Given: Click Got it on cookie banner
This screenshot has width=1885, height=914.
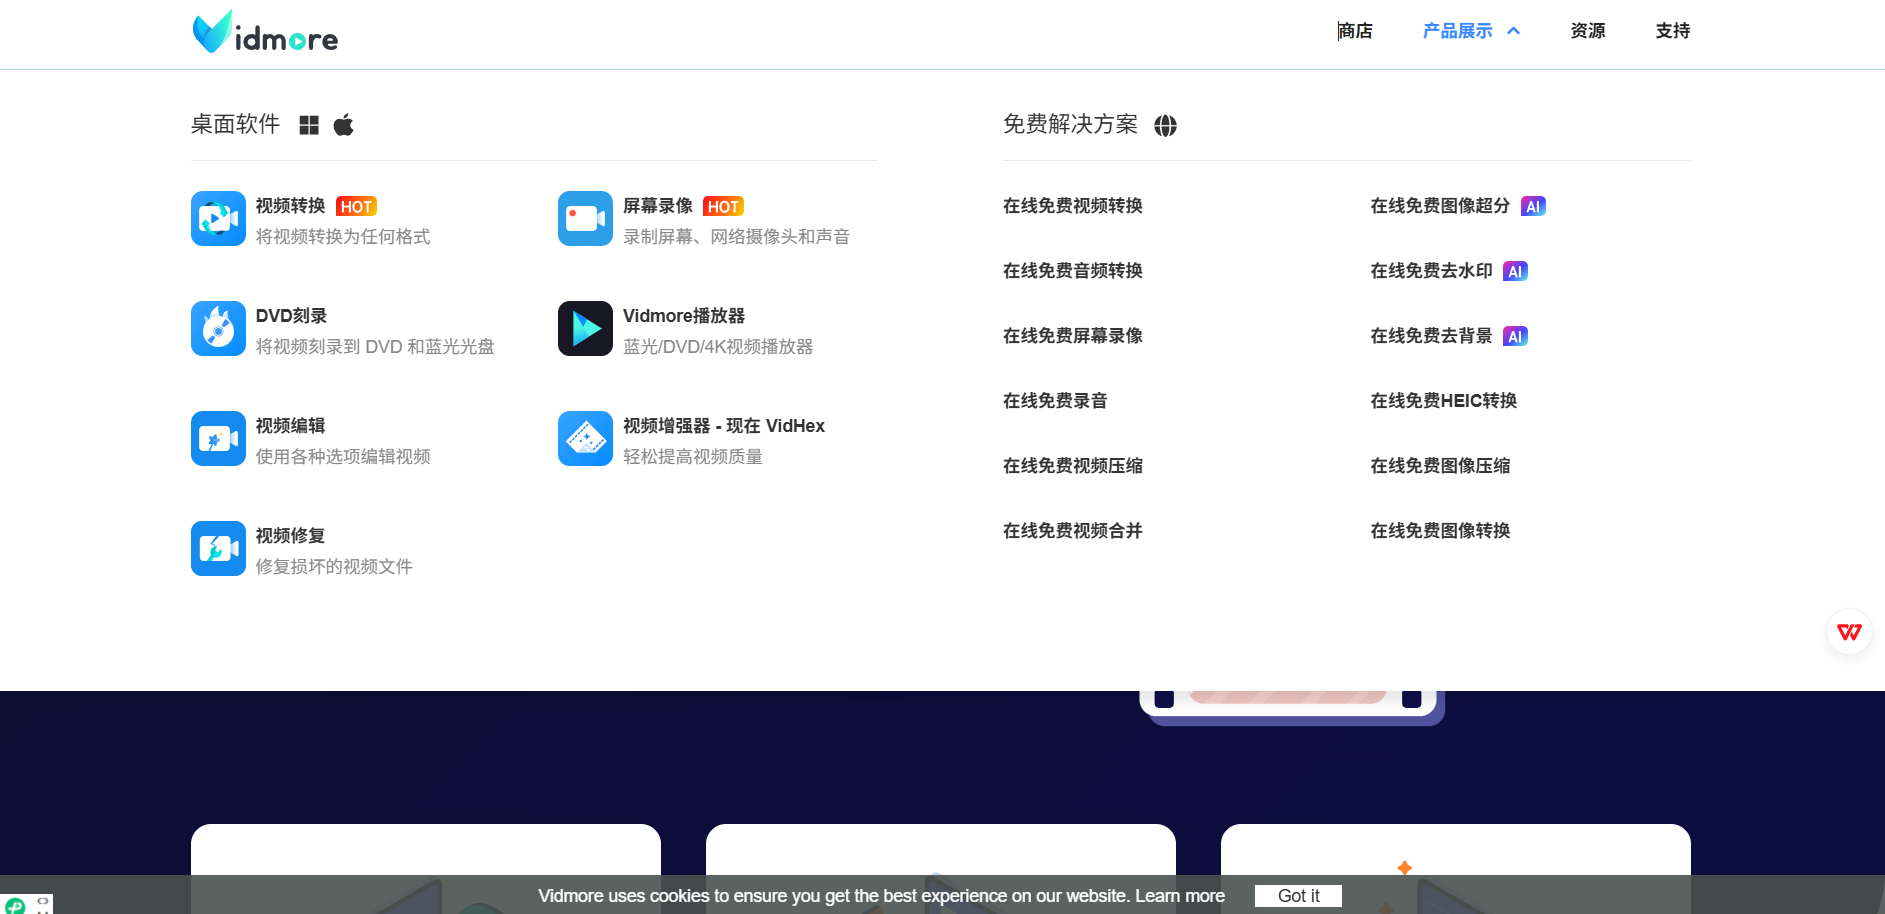Looking at the screenshot, I should [x=1298, y=896].
